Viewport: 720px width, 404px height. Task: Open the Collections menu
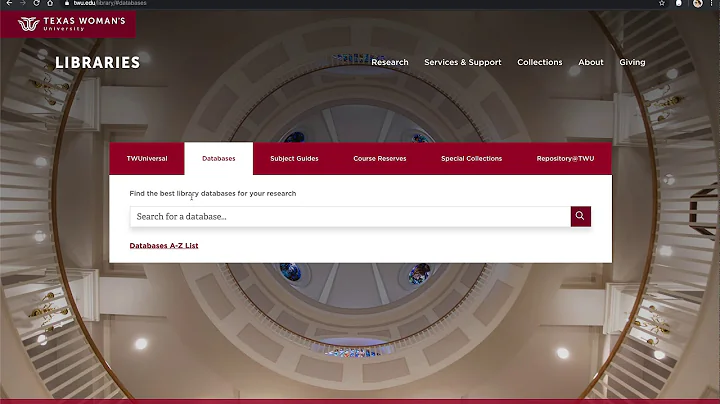(540, 62)
